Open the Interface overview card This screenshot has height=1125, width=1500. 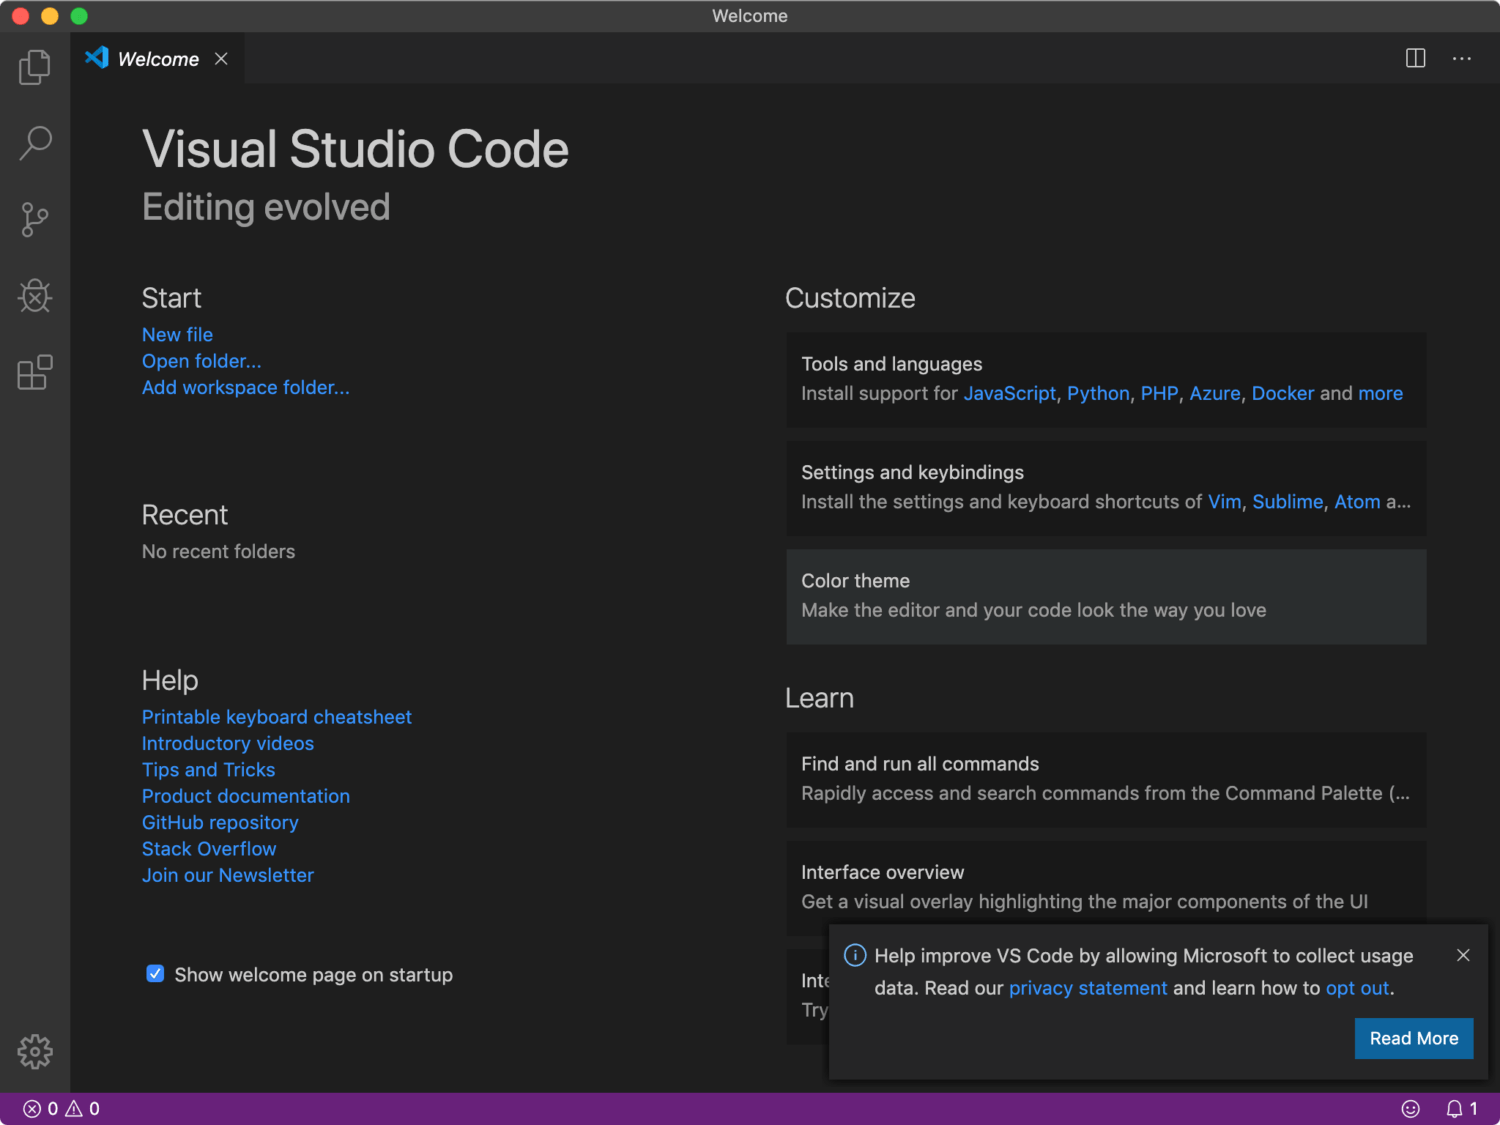[1106, 888]
